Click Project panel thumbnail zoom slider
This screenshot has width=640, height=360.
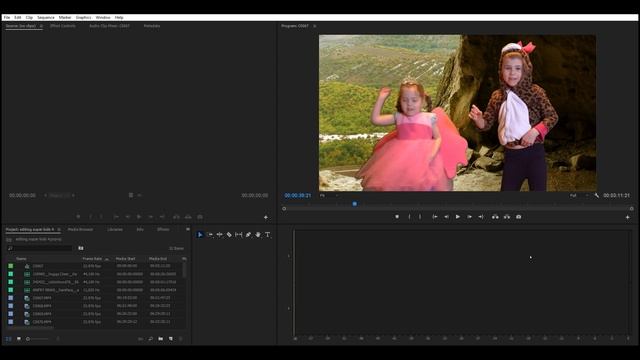click(39, 339)
